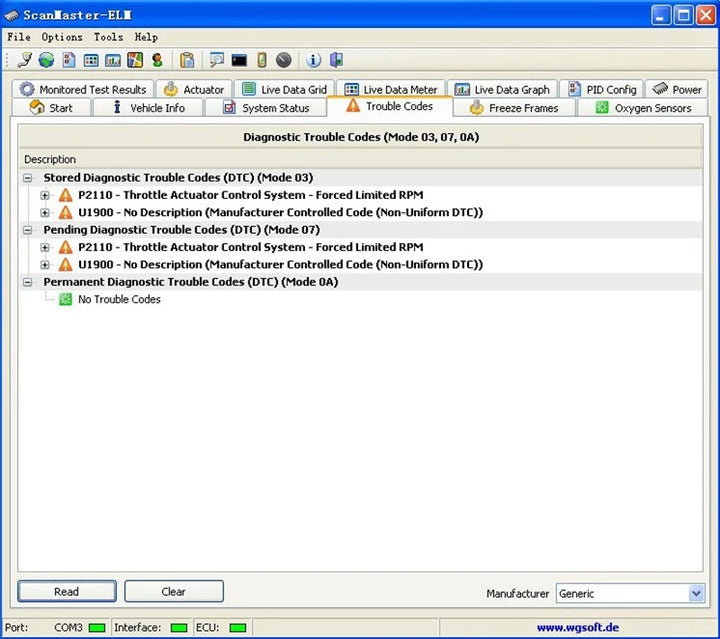The image size is (720, 639).
Task: Click the Clear button
Action: pos(174,591)
